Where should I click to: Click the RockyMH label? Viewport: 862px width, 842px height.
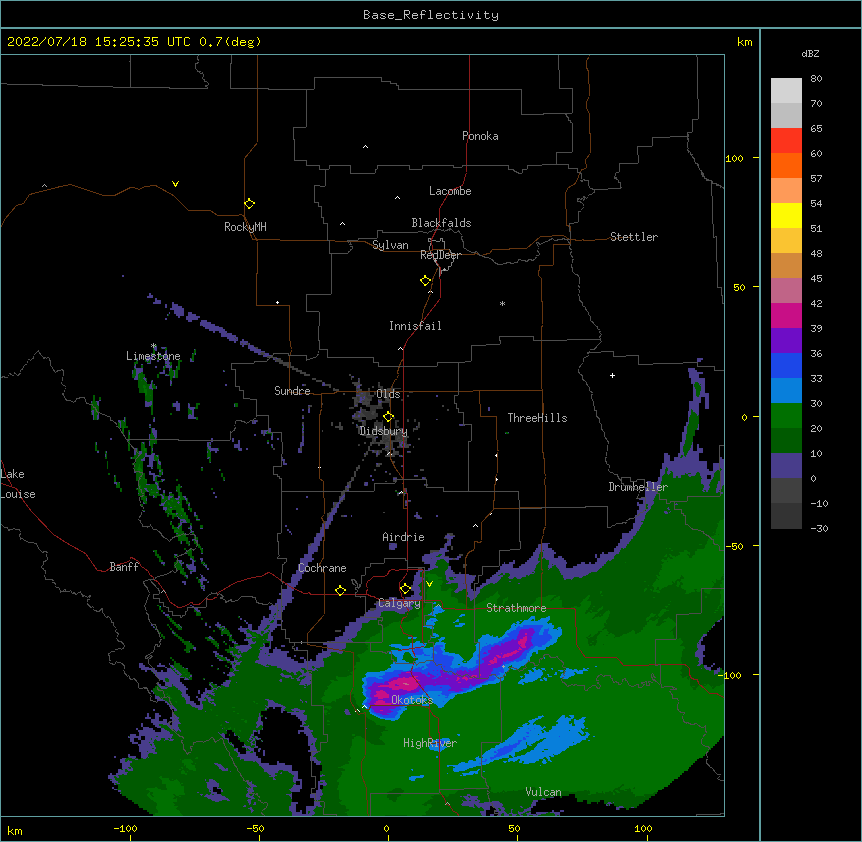click(245, 227)
